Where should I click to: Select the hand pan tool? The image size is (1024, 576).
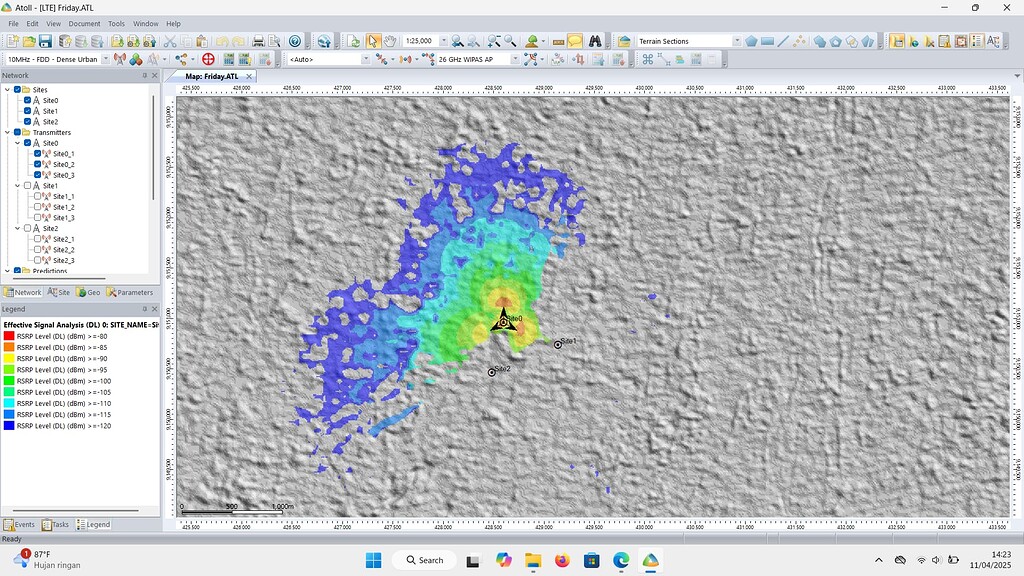pos(389,41)
